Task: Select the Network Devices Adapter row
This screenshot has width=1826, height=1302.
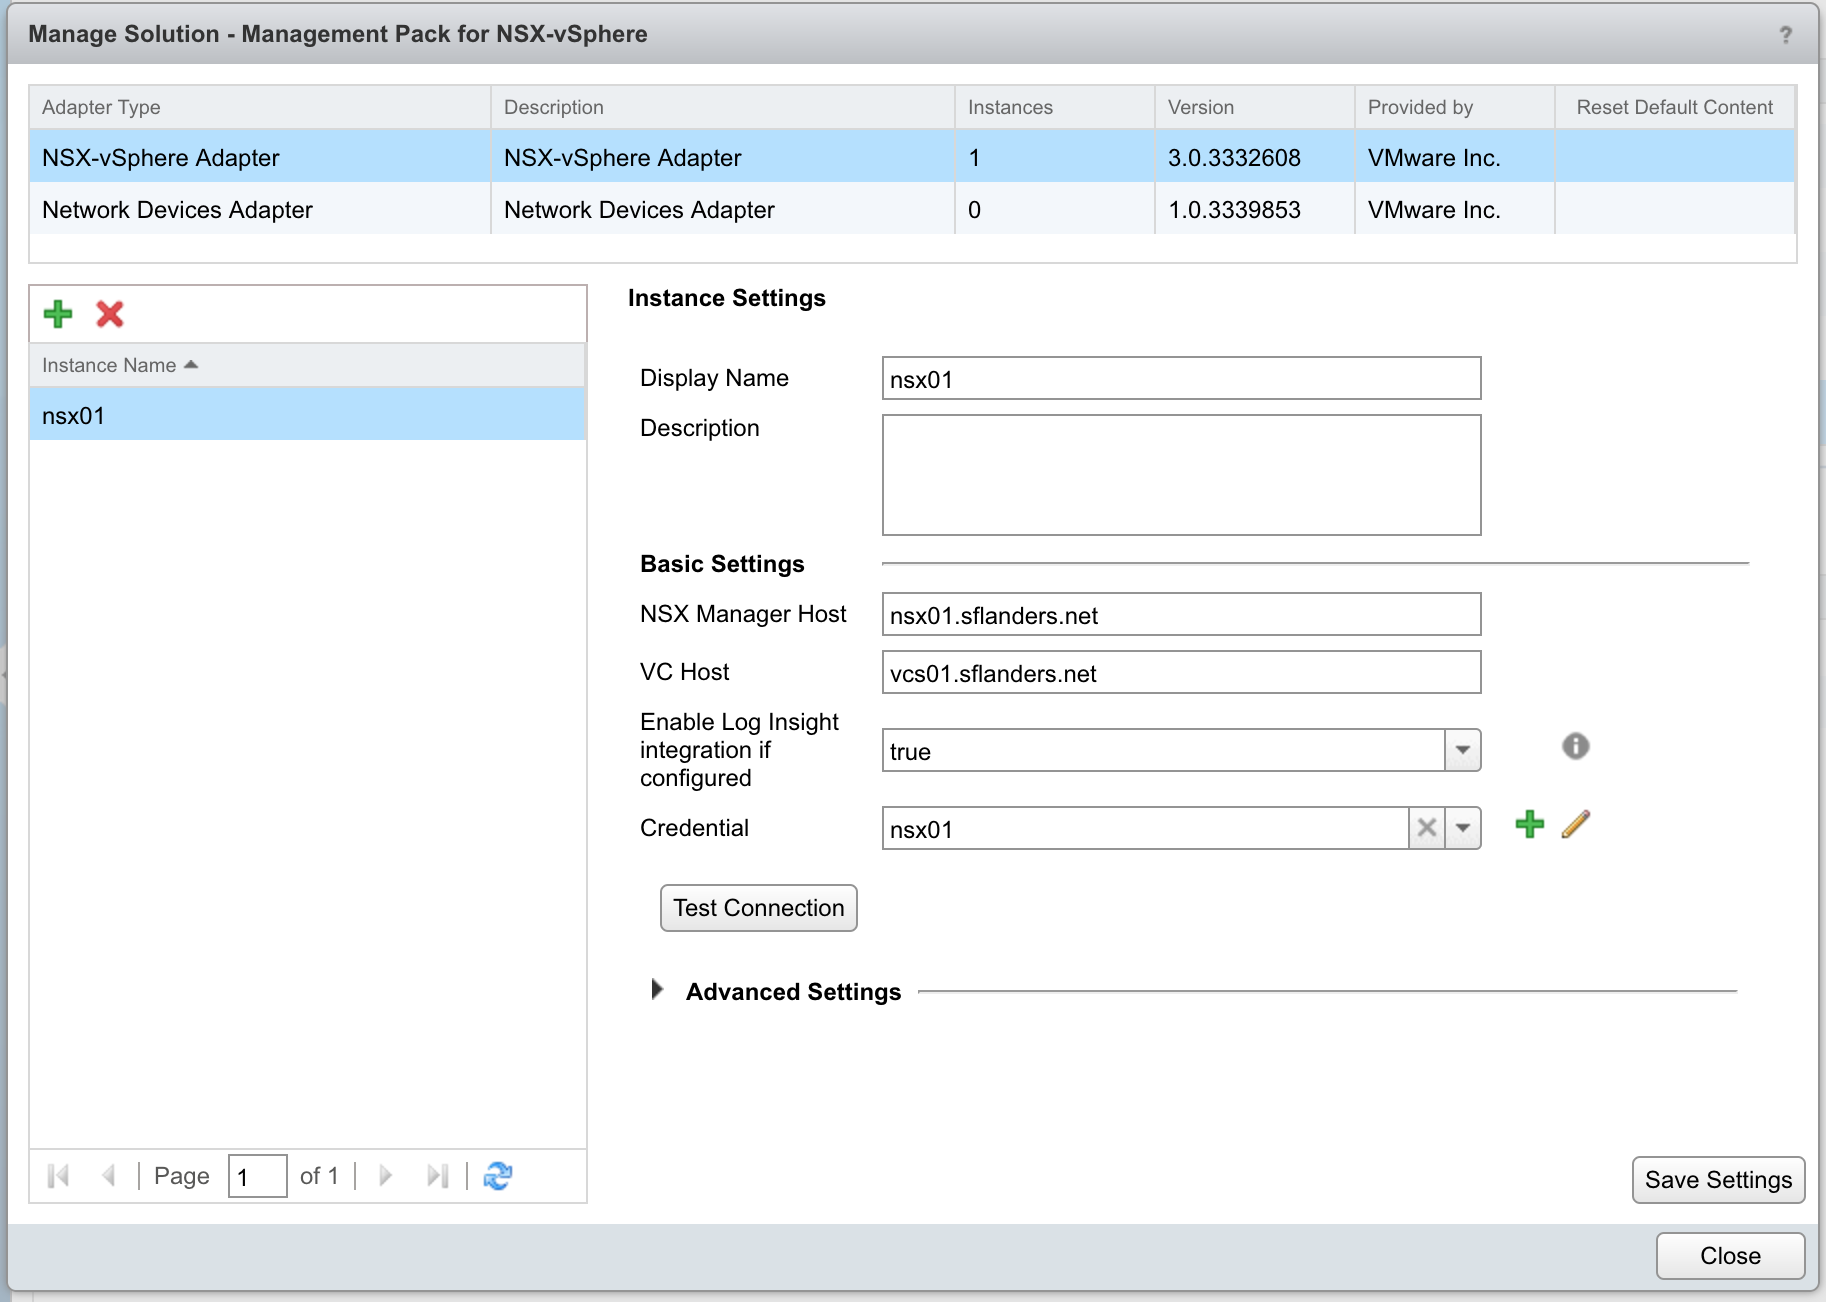Action: [177, 210]
